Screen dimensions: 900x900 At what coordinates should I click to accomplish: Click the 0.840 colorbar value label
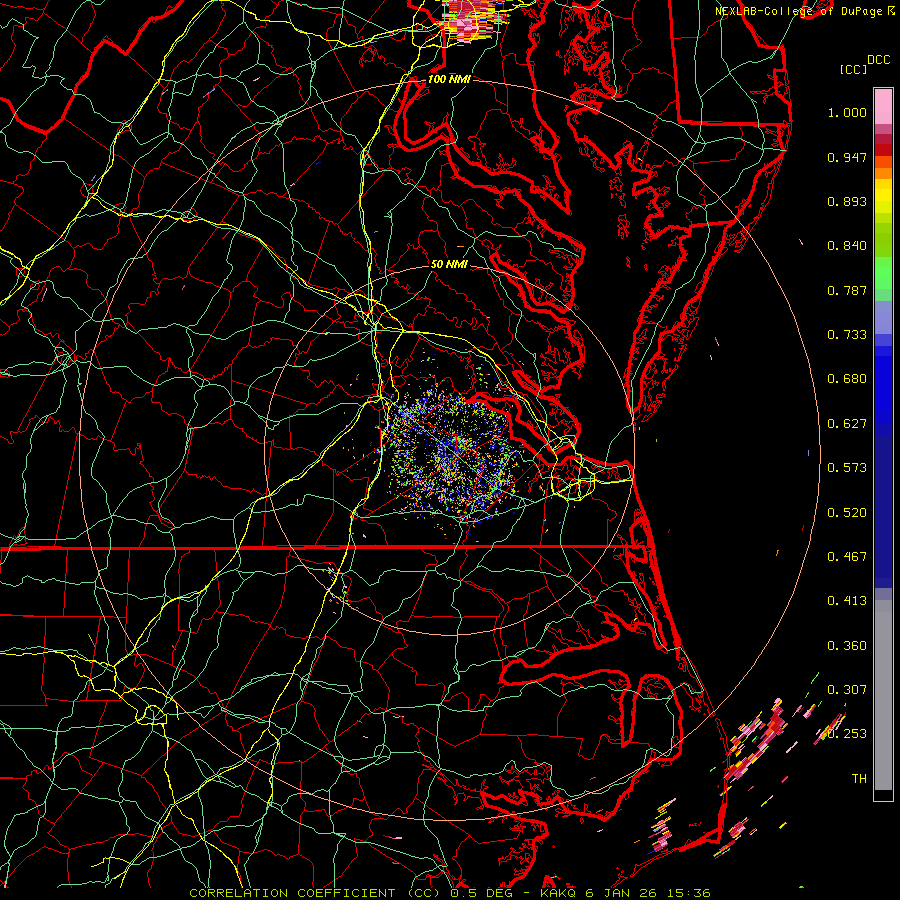[847, 246]
